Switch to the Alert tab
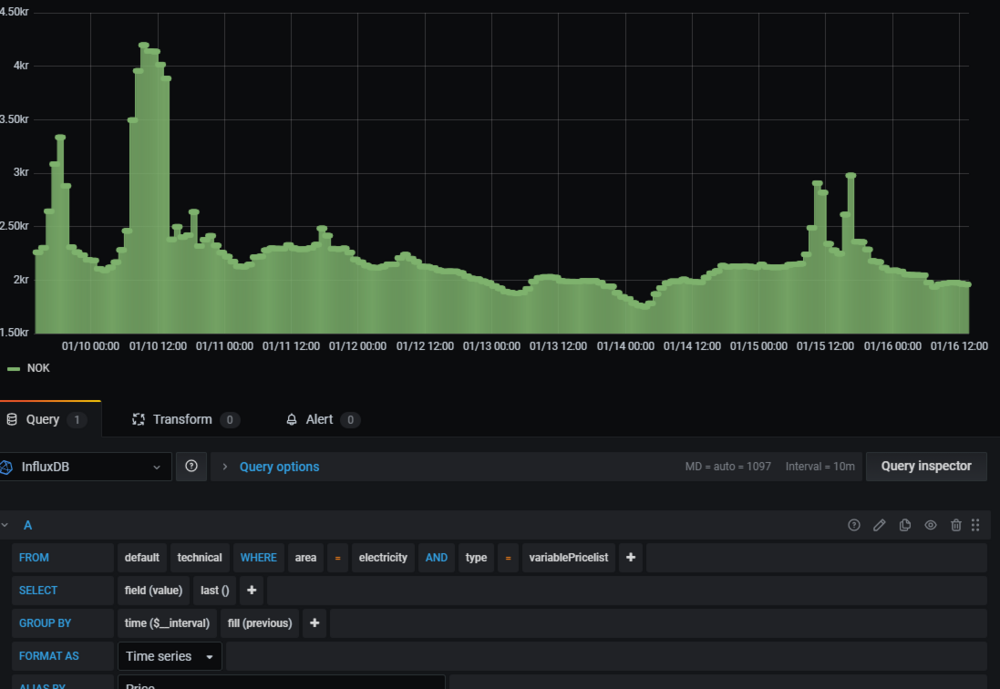1000x689 pixels. 319,419
